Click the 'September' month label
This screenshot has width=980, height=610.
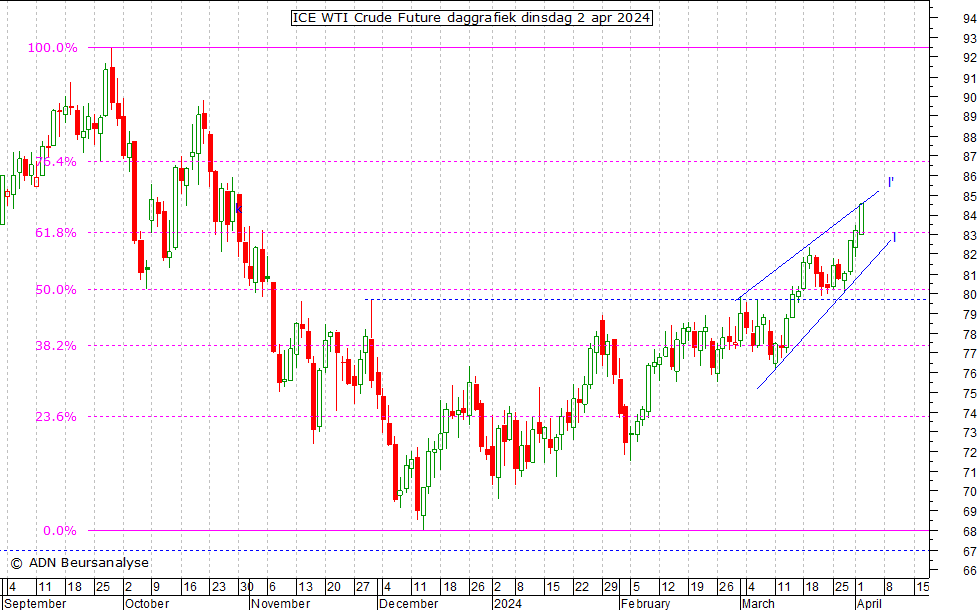35,604
